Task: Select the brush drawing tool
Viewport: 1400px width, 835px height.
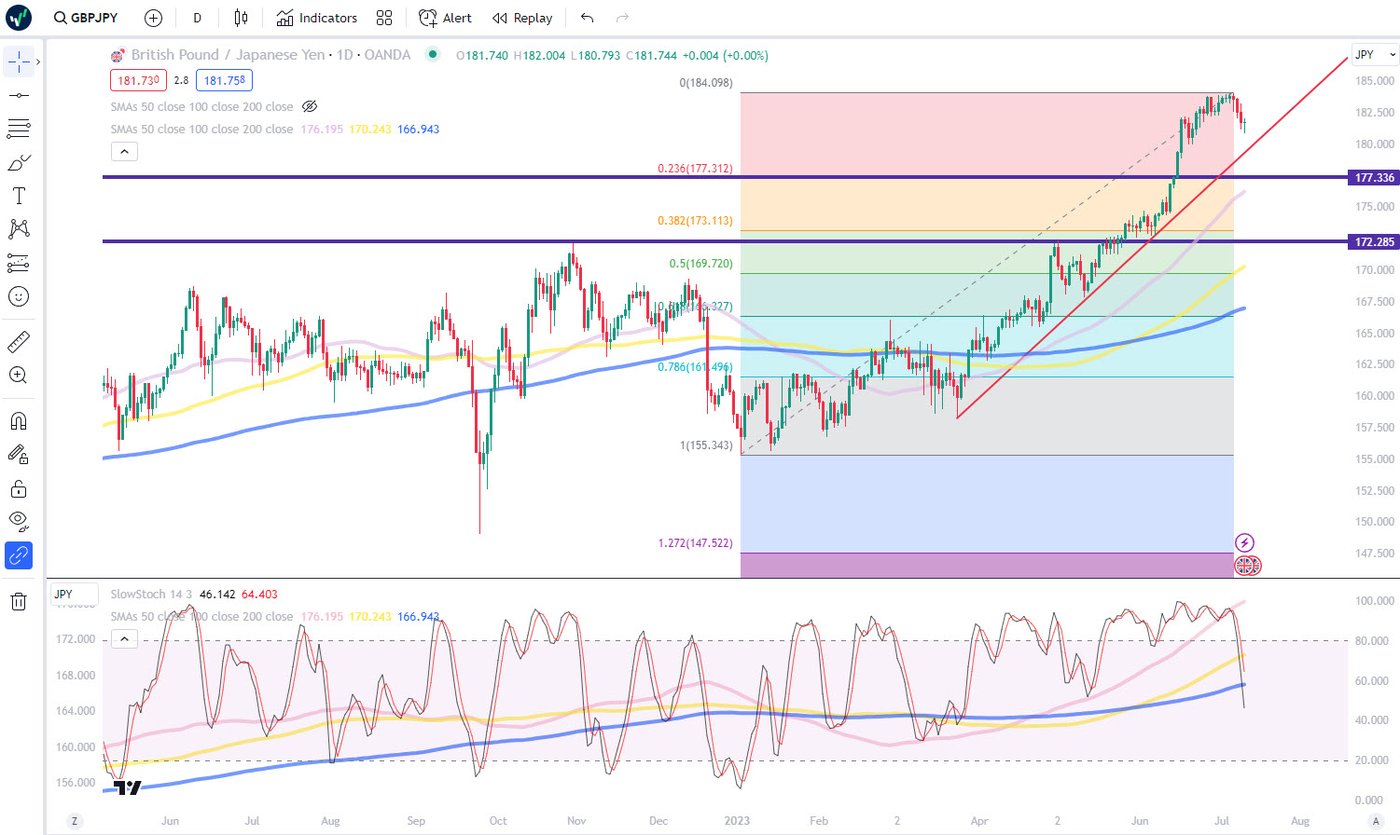Action: point(17,162)
